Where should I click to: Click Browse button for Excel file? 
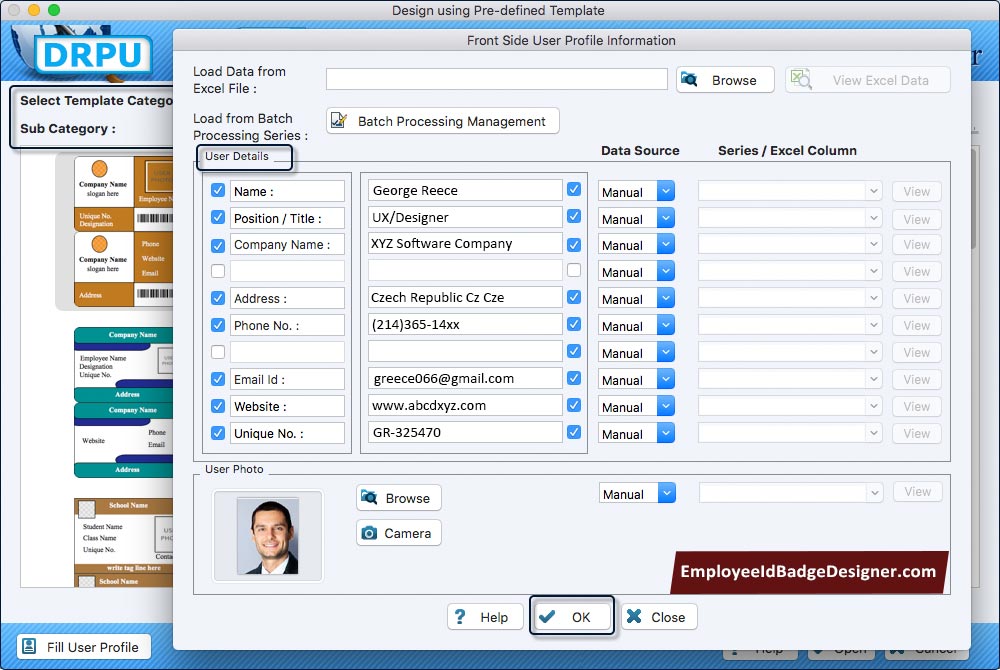(725, 80)
